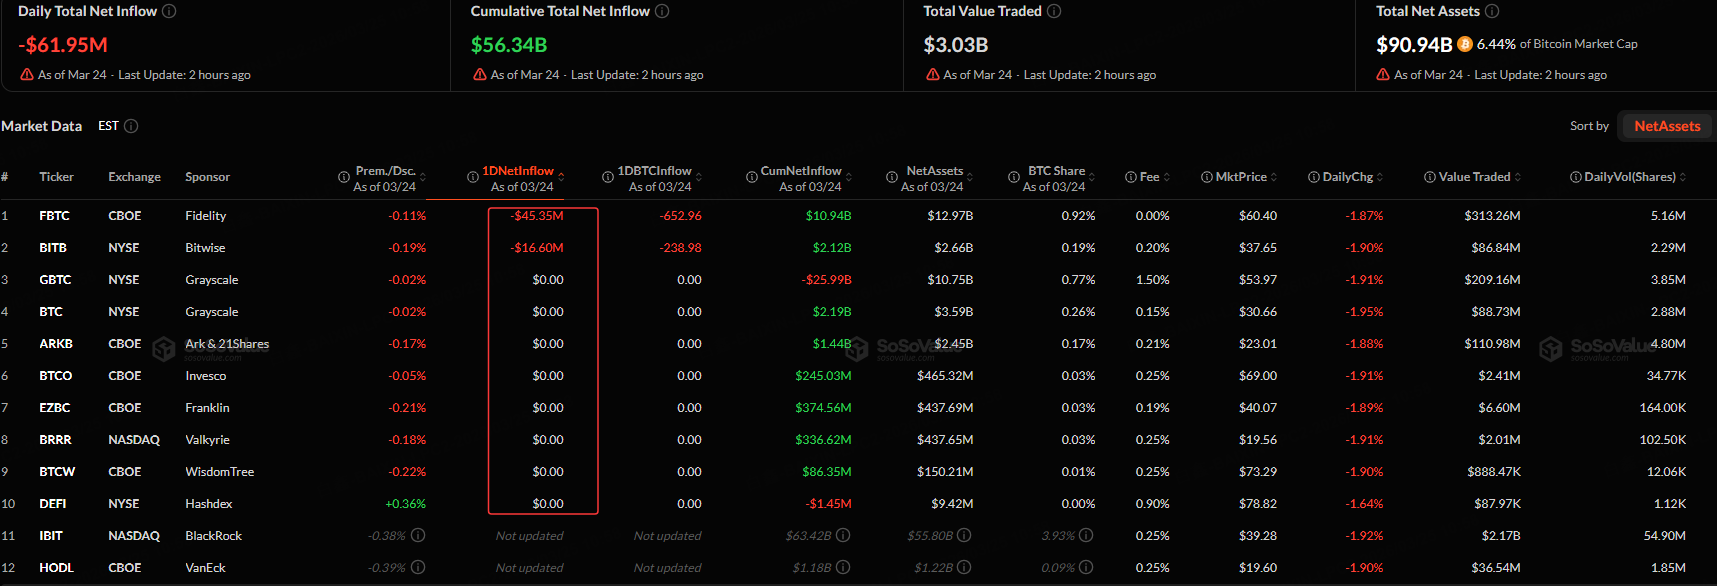
Task: Click info icon next to Total Net Assets
Action: click(1492, 11)
